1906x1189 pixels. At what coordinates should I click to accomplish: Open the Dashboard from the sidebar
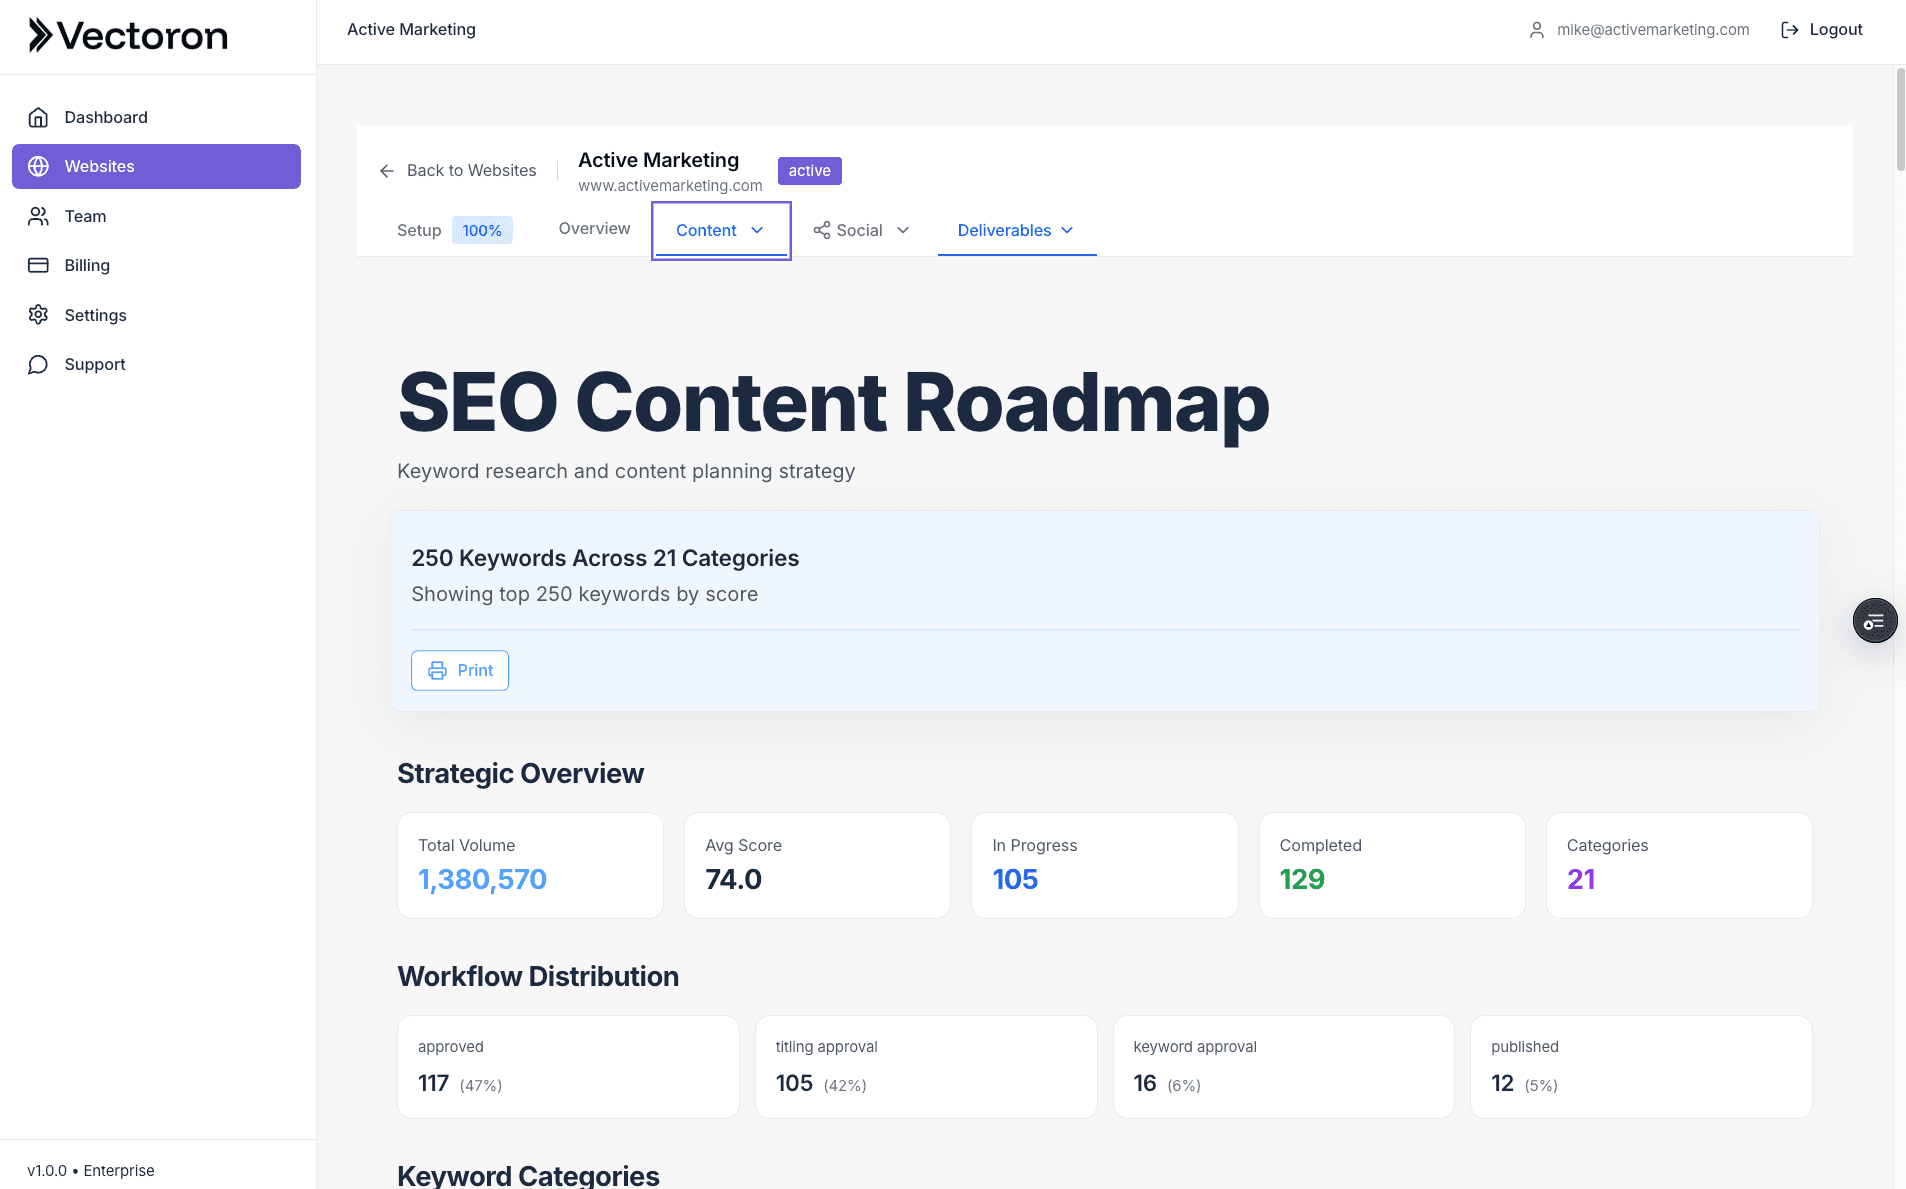point(105,117)
